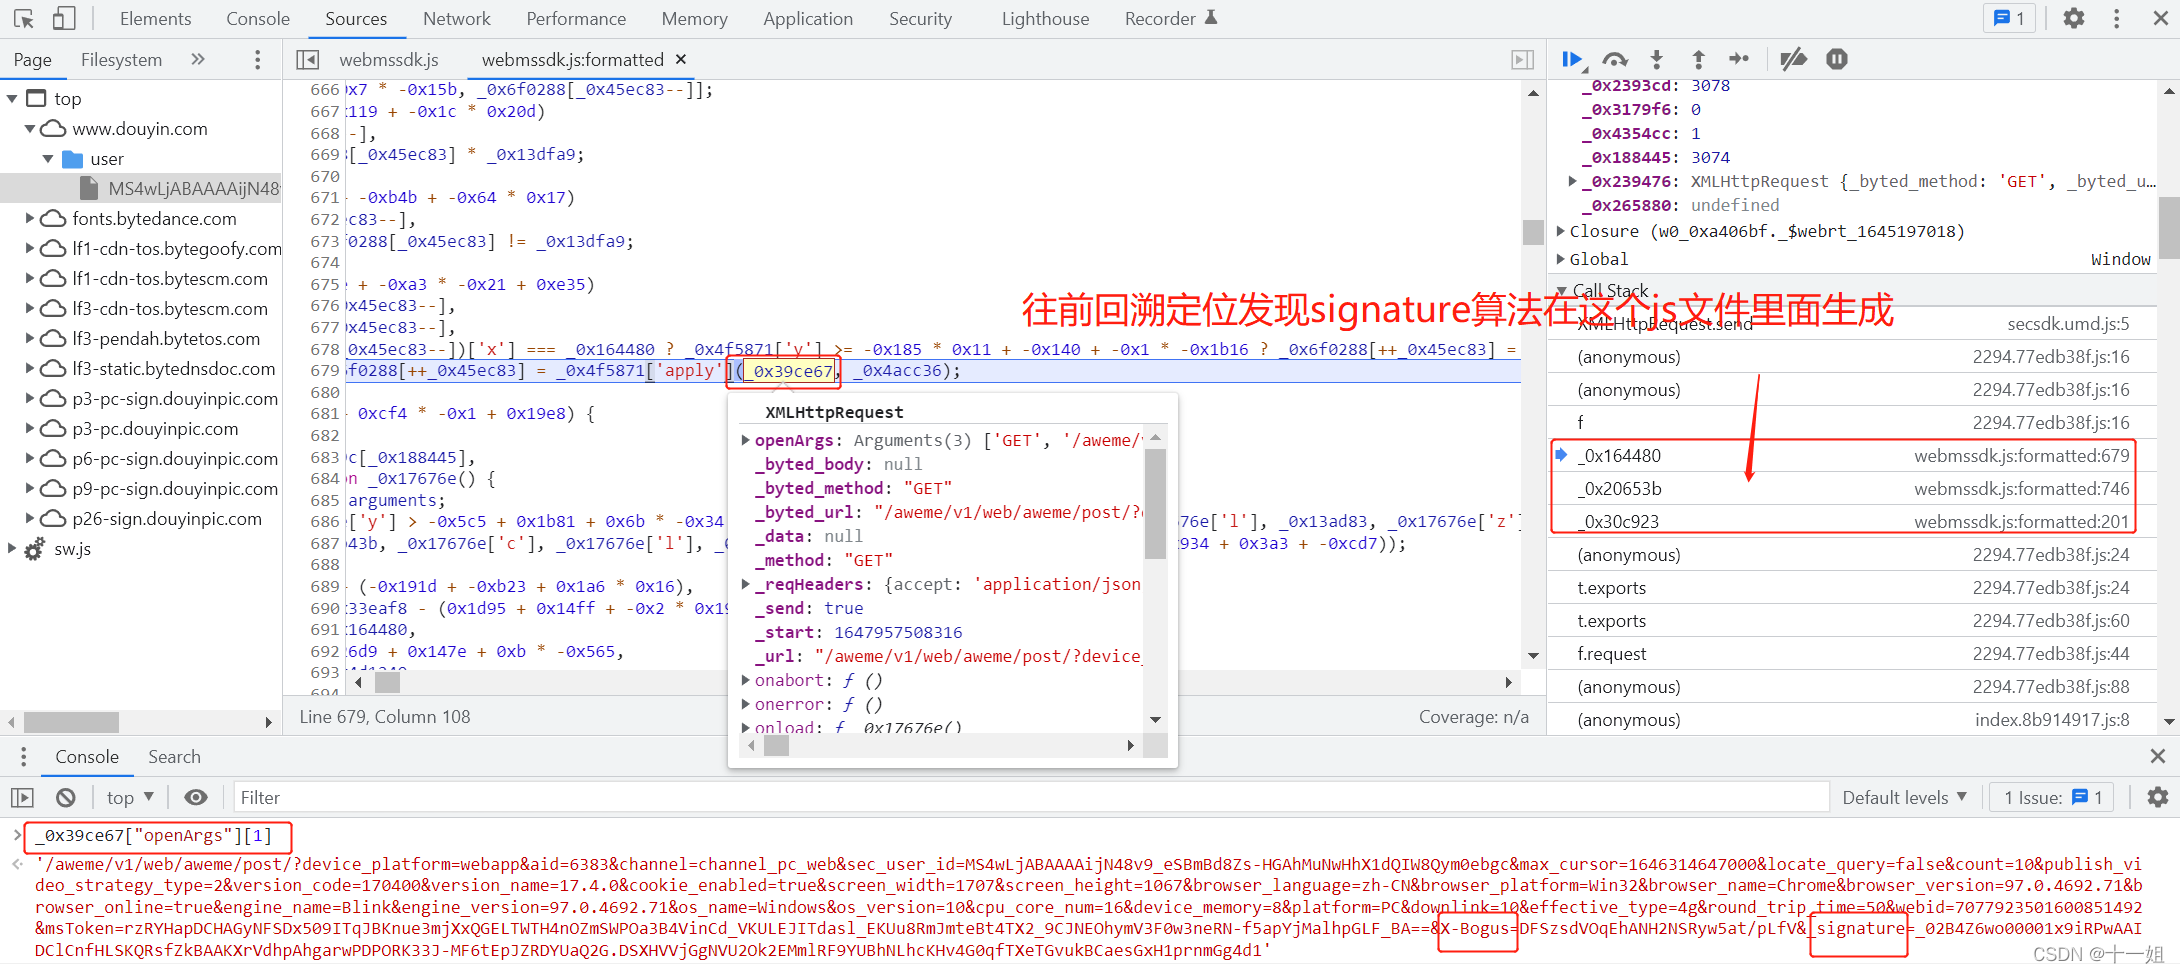Open the Default levels dropdown
The height and width of the screenshot is (973, 2180).
click(x=1904, y=798)
